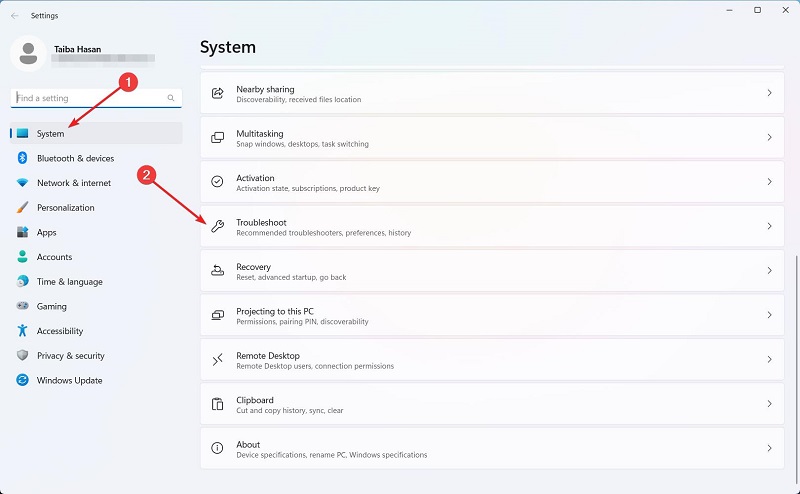Open the Network & internet section

pyautogui.click(x=74, y=183)
